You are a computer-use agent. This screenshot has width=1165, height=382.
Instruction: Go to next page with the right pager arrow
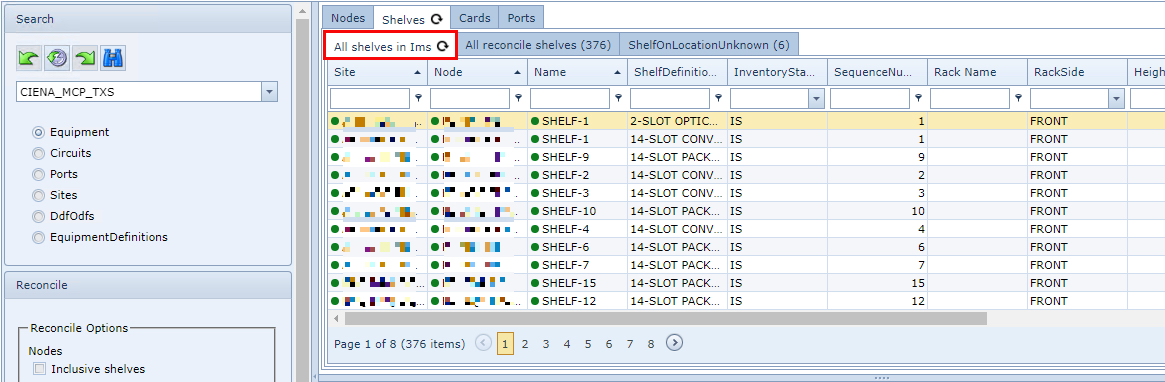(674, 343)
